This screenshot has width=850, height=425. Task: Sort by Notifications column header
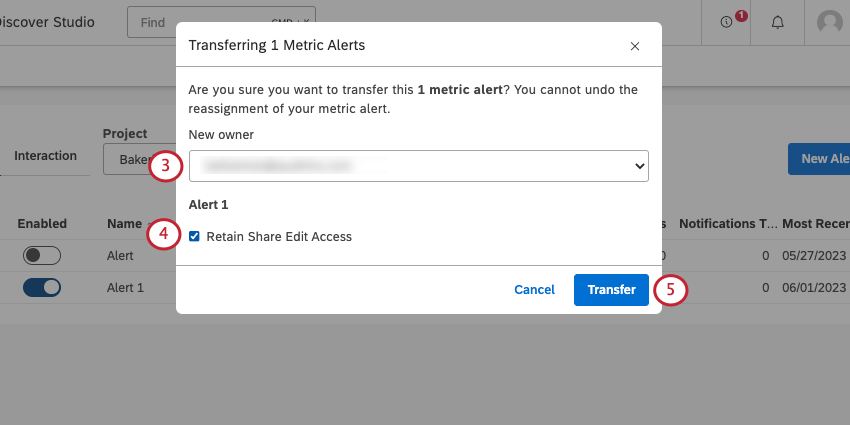[727, 224]
